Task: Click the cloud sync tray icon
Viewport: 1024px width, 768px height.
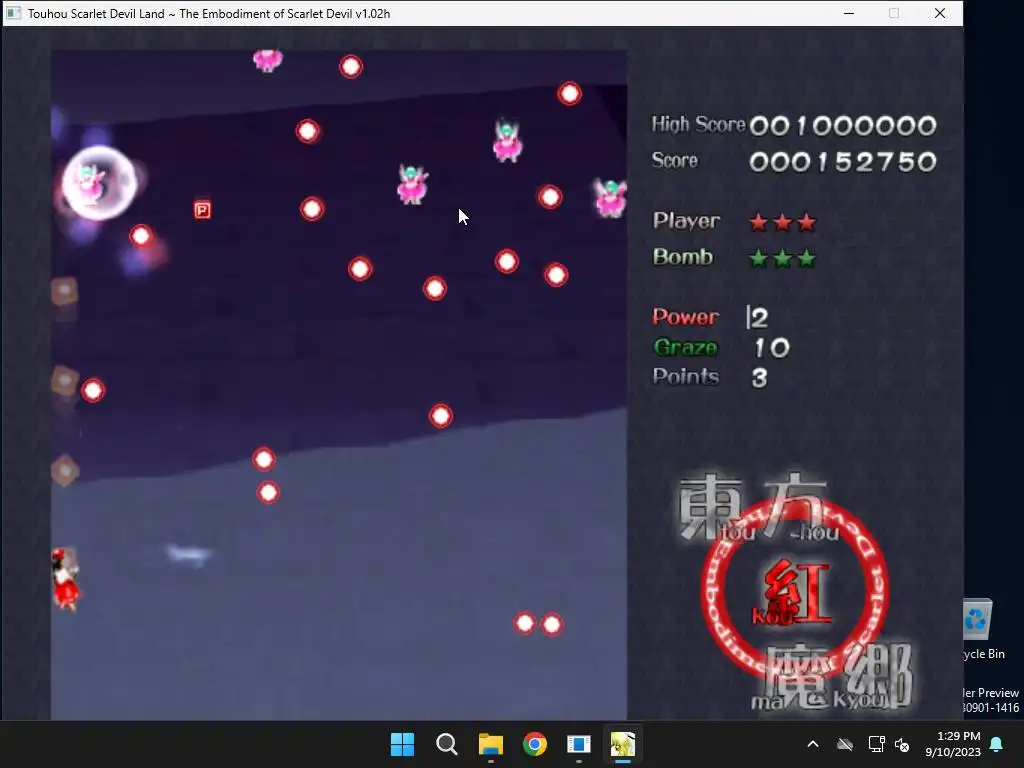Action: tap(845, 744)
